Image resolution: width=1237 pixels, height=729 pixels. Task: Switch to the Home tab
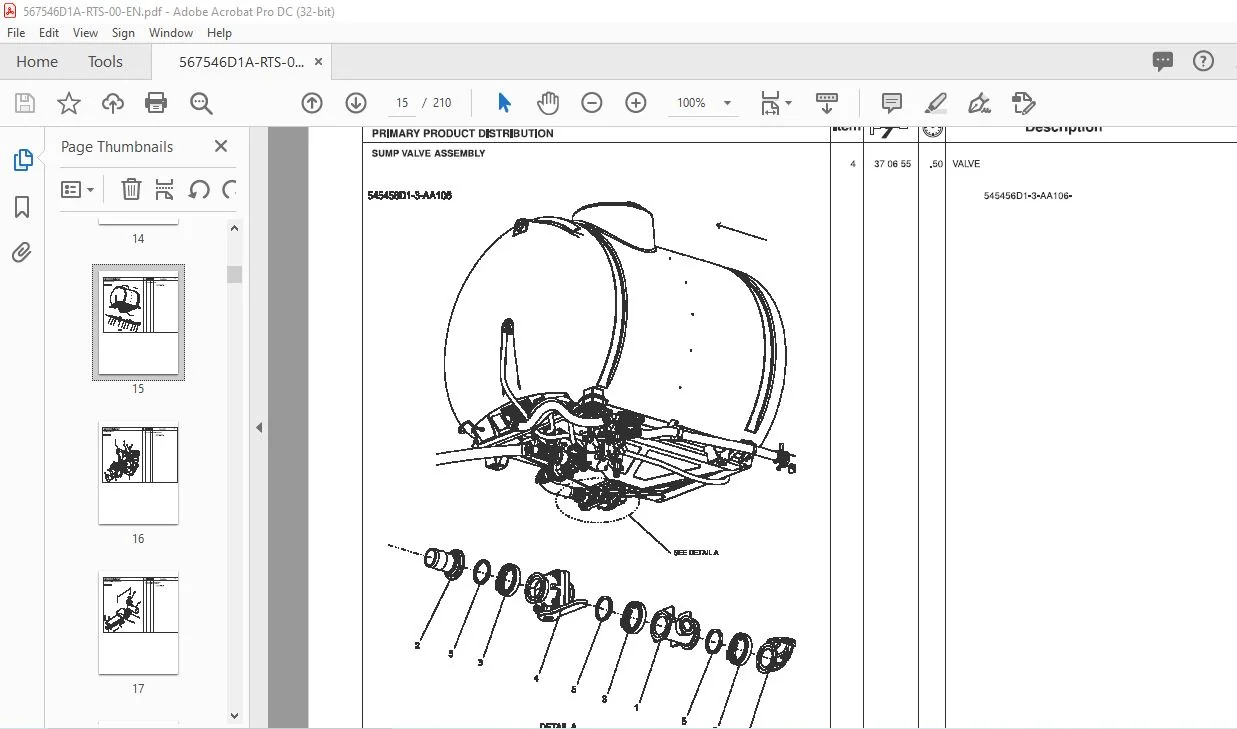(x=37, y=61)
